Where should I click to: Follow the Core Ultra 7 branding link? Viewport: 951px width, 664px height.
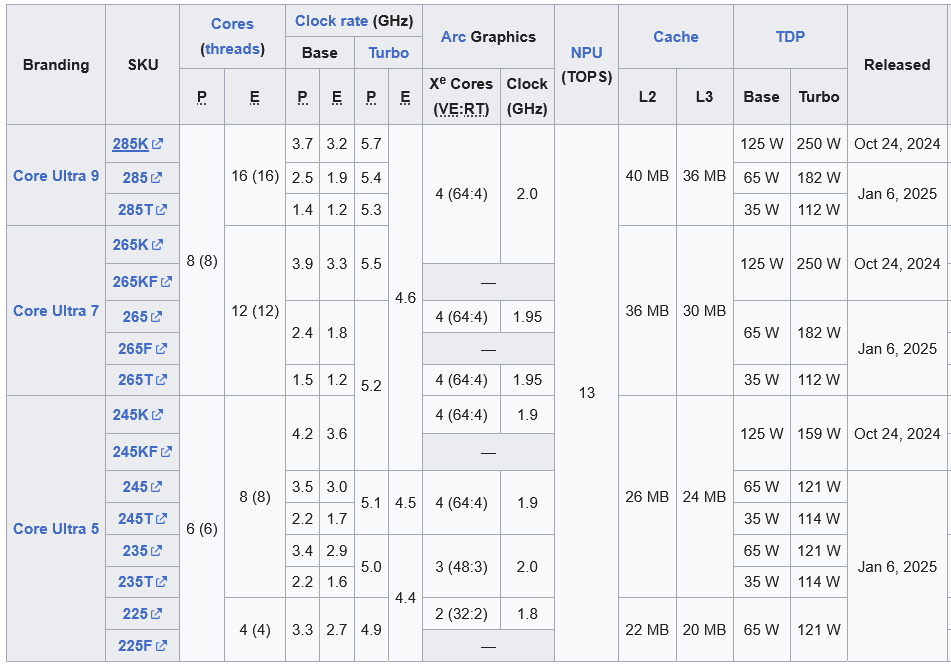[56, 310]
